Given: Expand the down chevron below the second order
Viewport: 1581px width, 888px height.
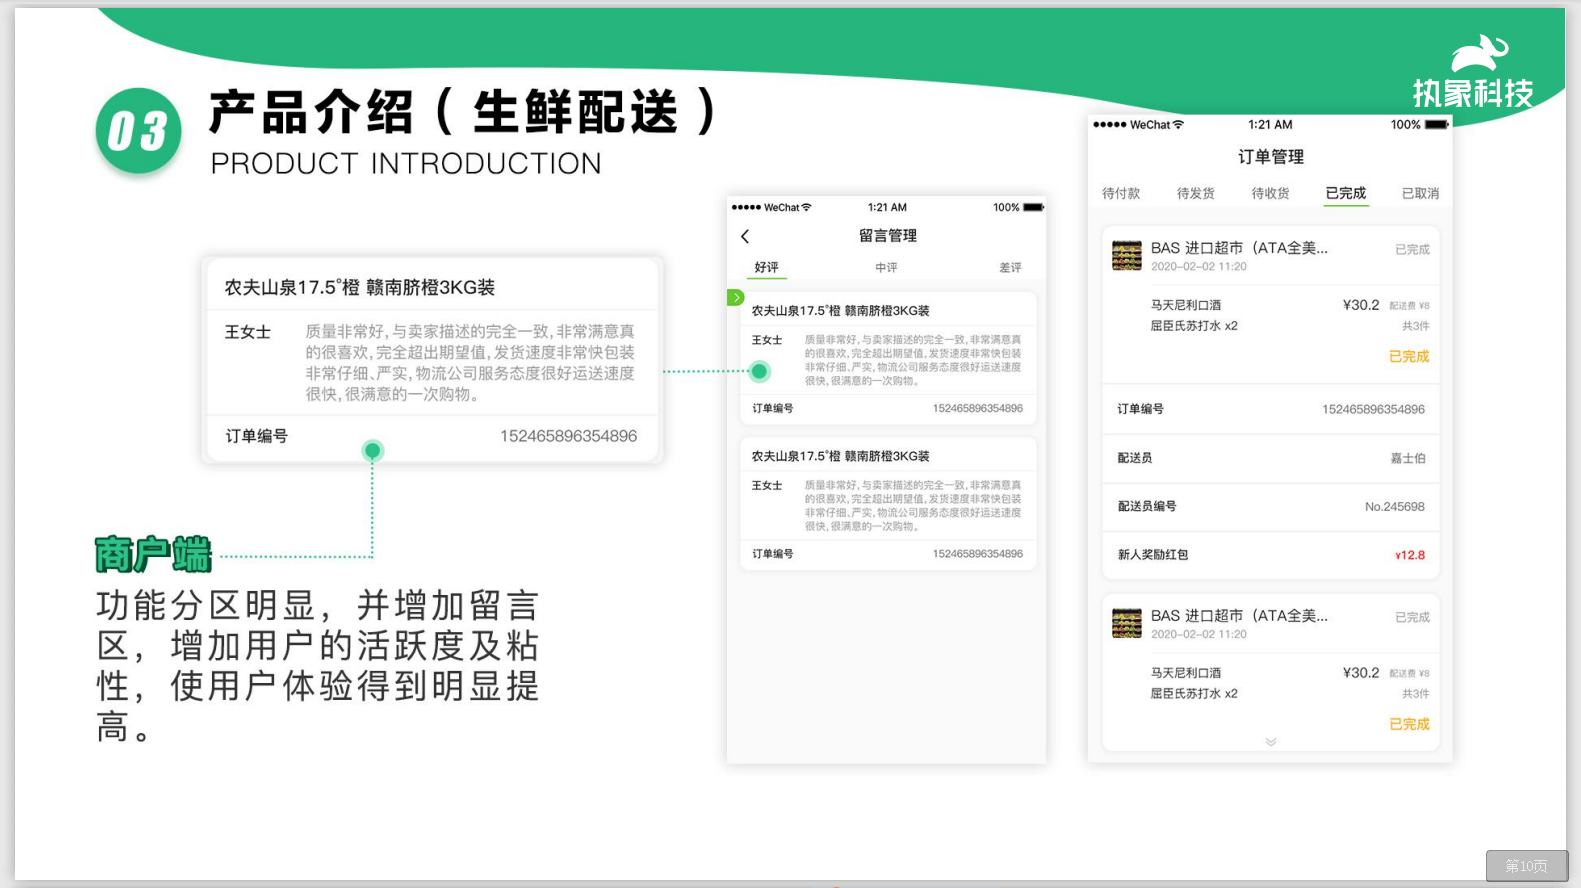Looking at the screenshot, I should [x=1270, y=742].
